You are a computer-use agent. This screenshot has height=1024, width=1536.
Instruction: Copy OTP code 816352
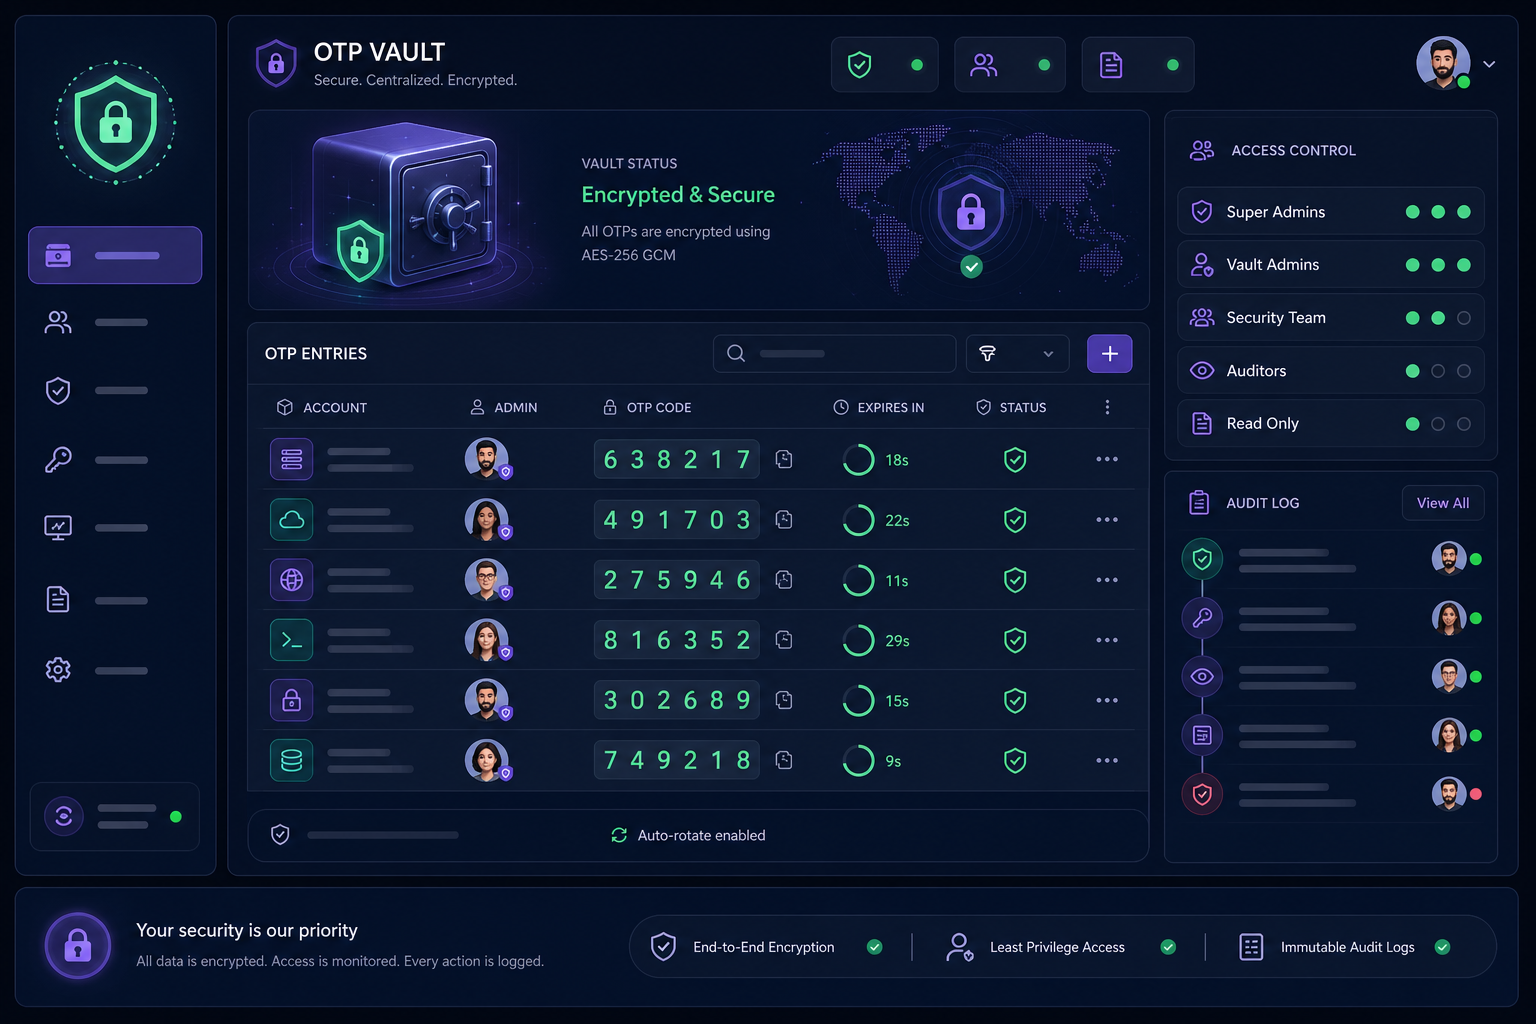coord(784,640)
